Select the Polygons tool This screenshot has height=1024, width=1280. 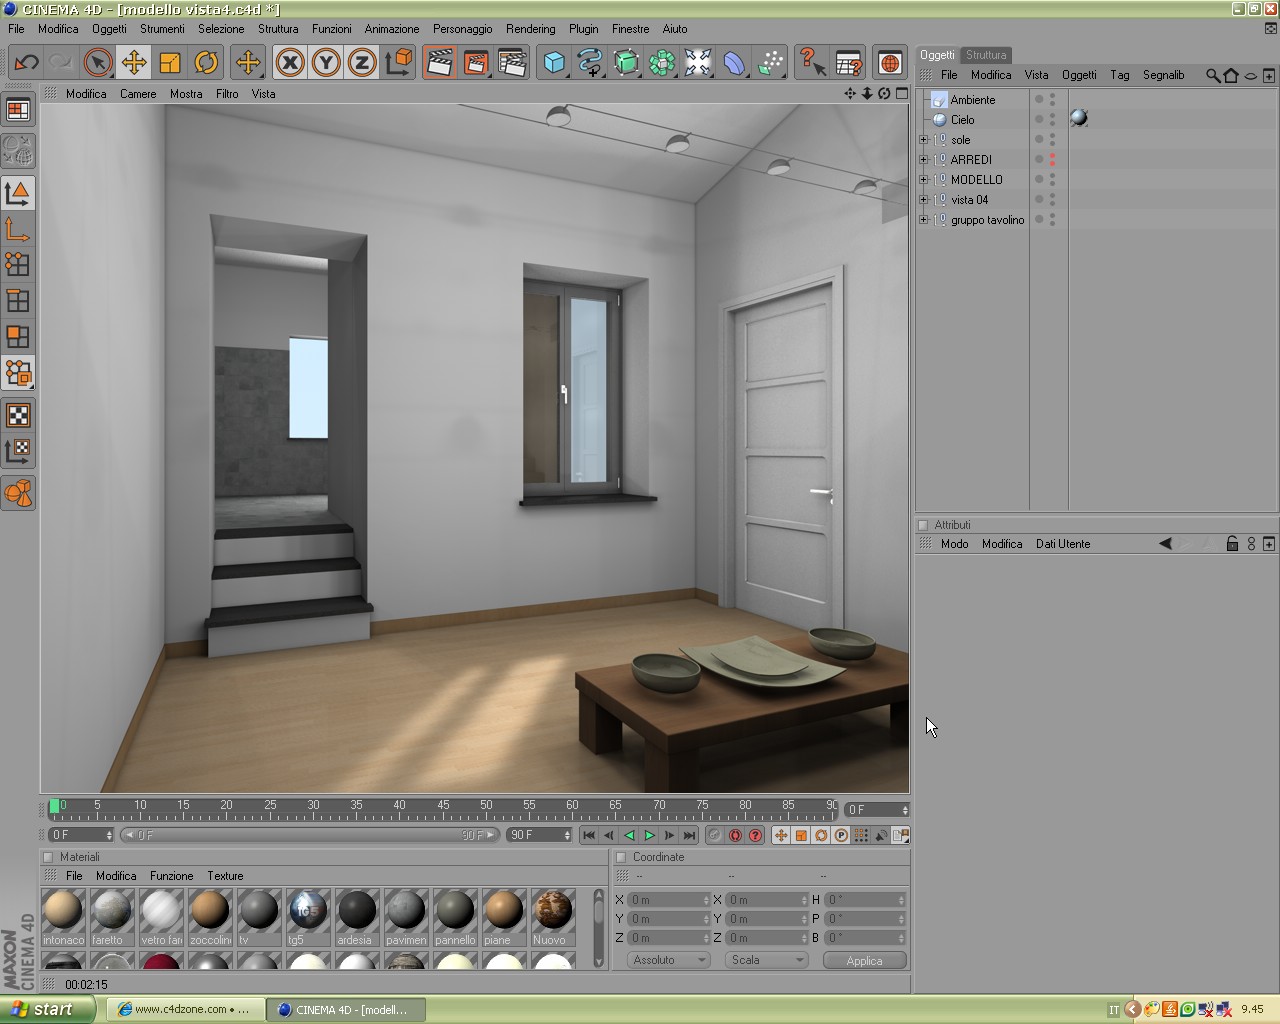point(18,337)
